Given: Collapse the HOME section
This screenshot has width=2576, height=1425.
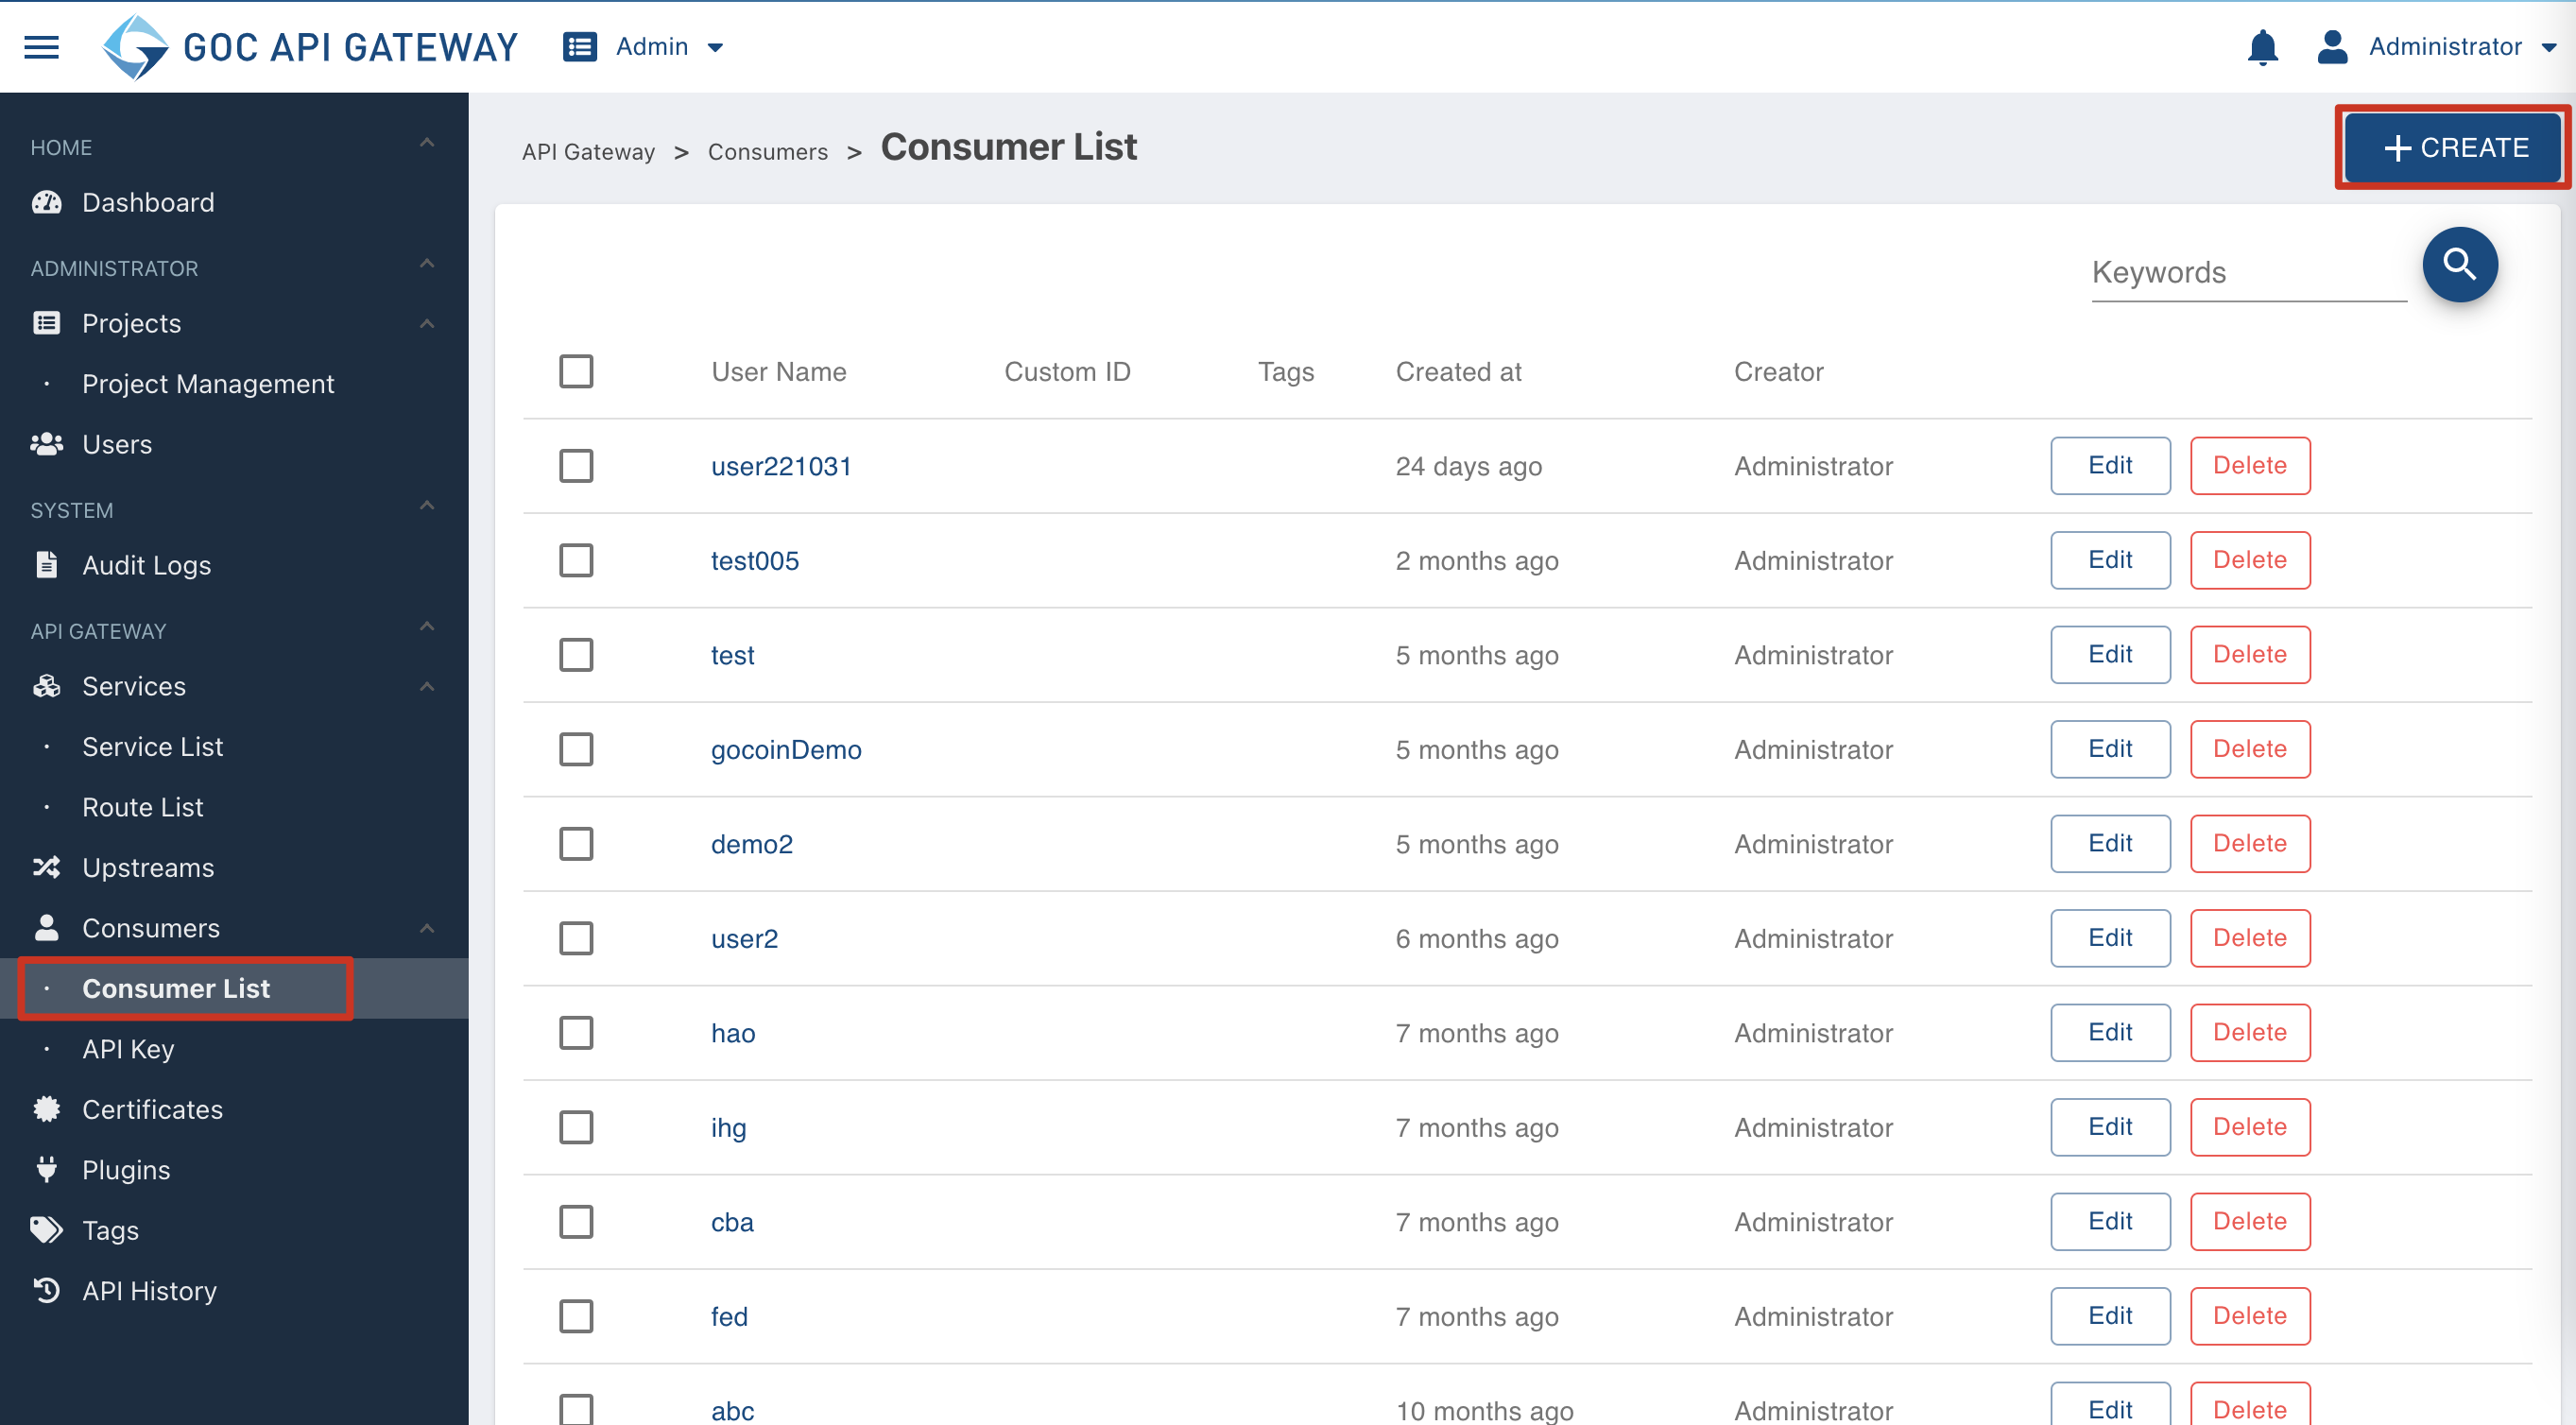Looking at the screenshot, I should [427, 143].
